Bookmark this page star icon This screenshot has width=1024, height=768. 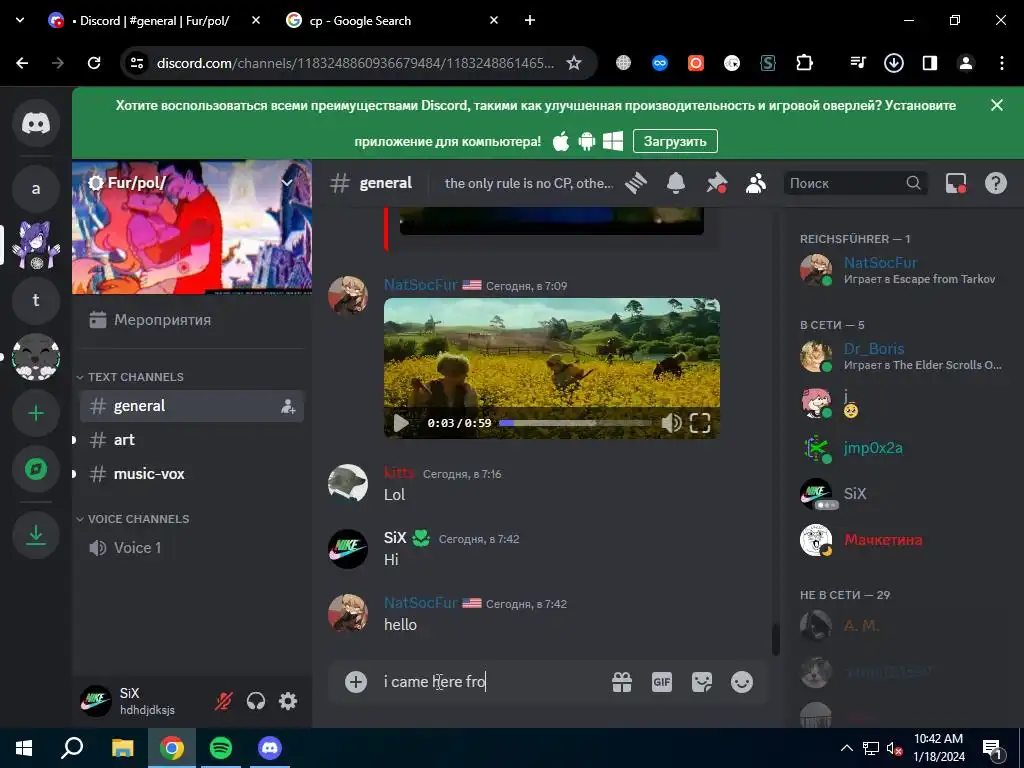coord(573,63)
